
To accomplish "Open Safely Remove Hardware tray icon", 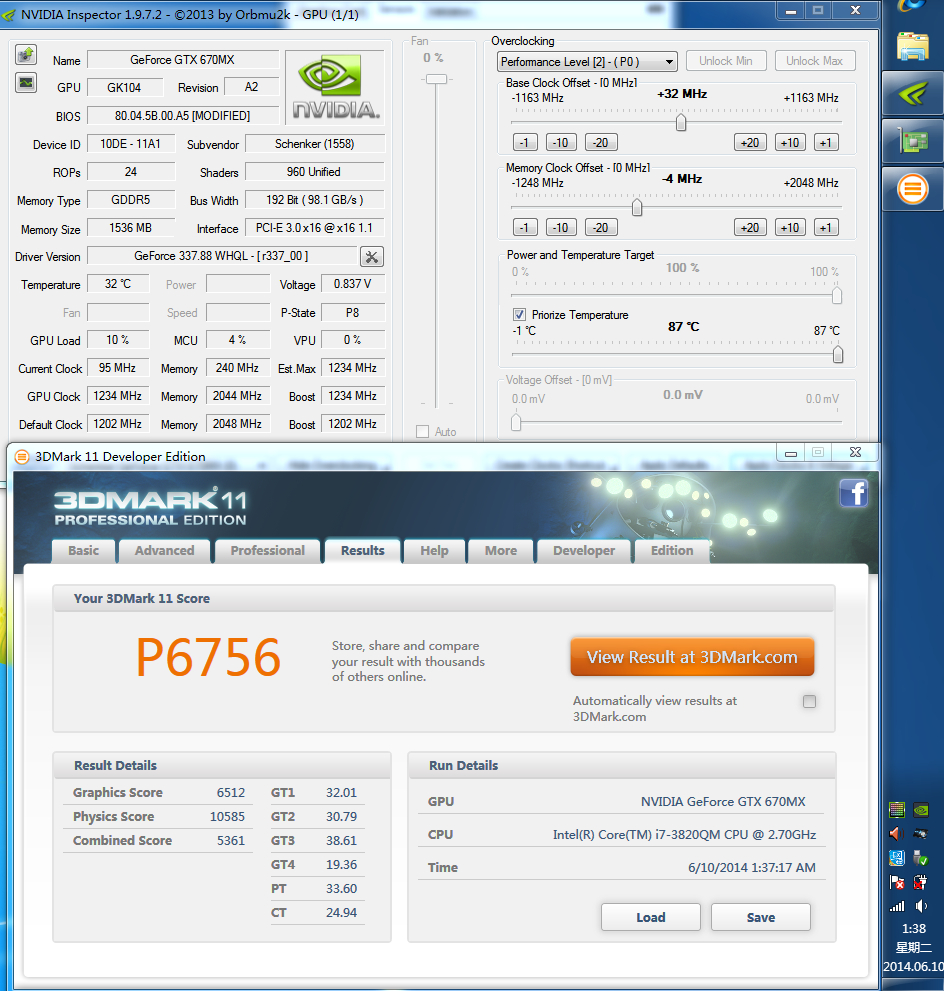I will coord(921,858).
